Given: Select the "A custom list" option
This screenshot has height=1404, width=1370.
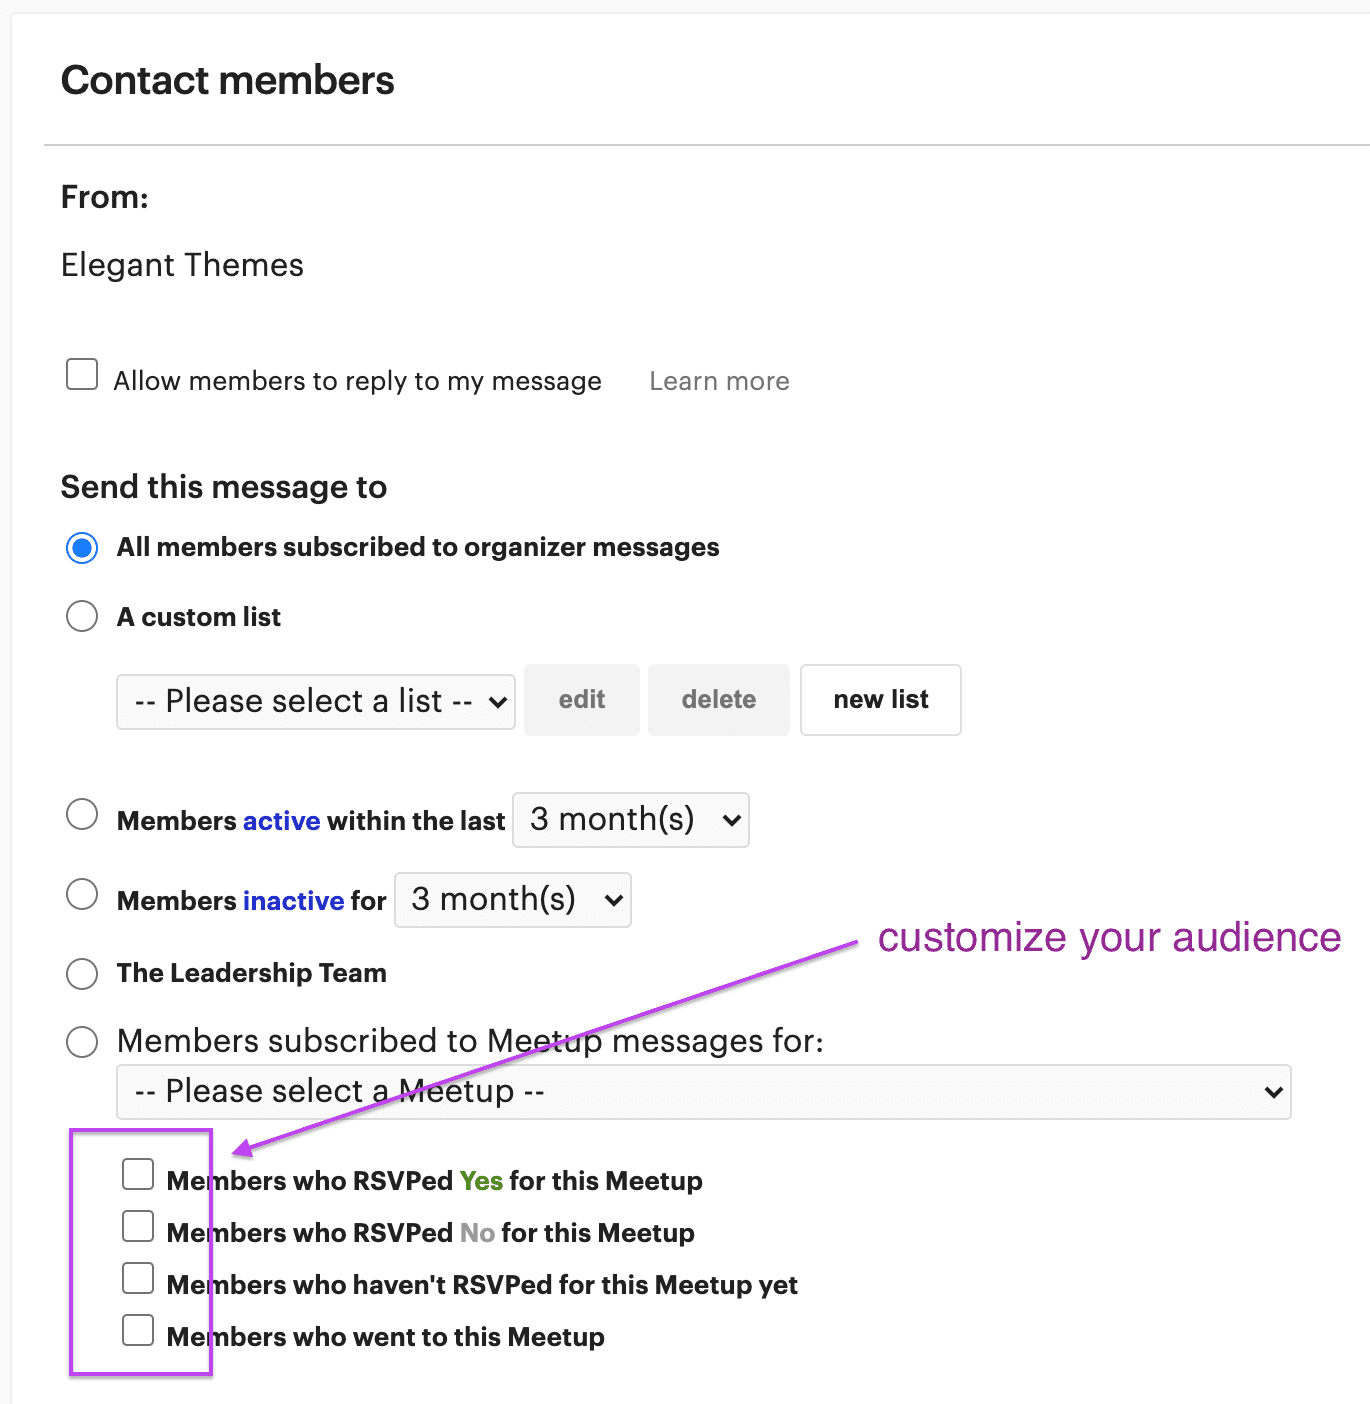Looking at the screenshot, I should [x=82, y=616].
